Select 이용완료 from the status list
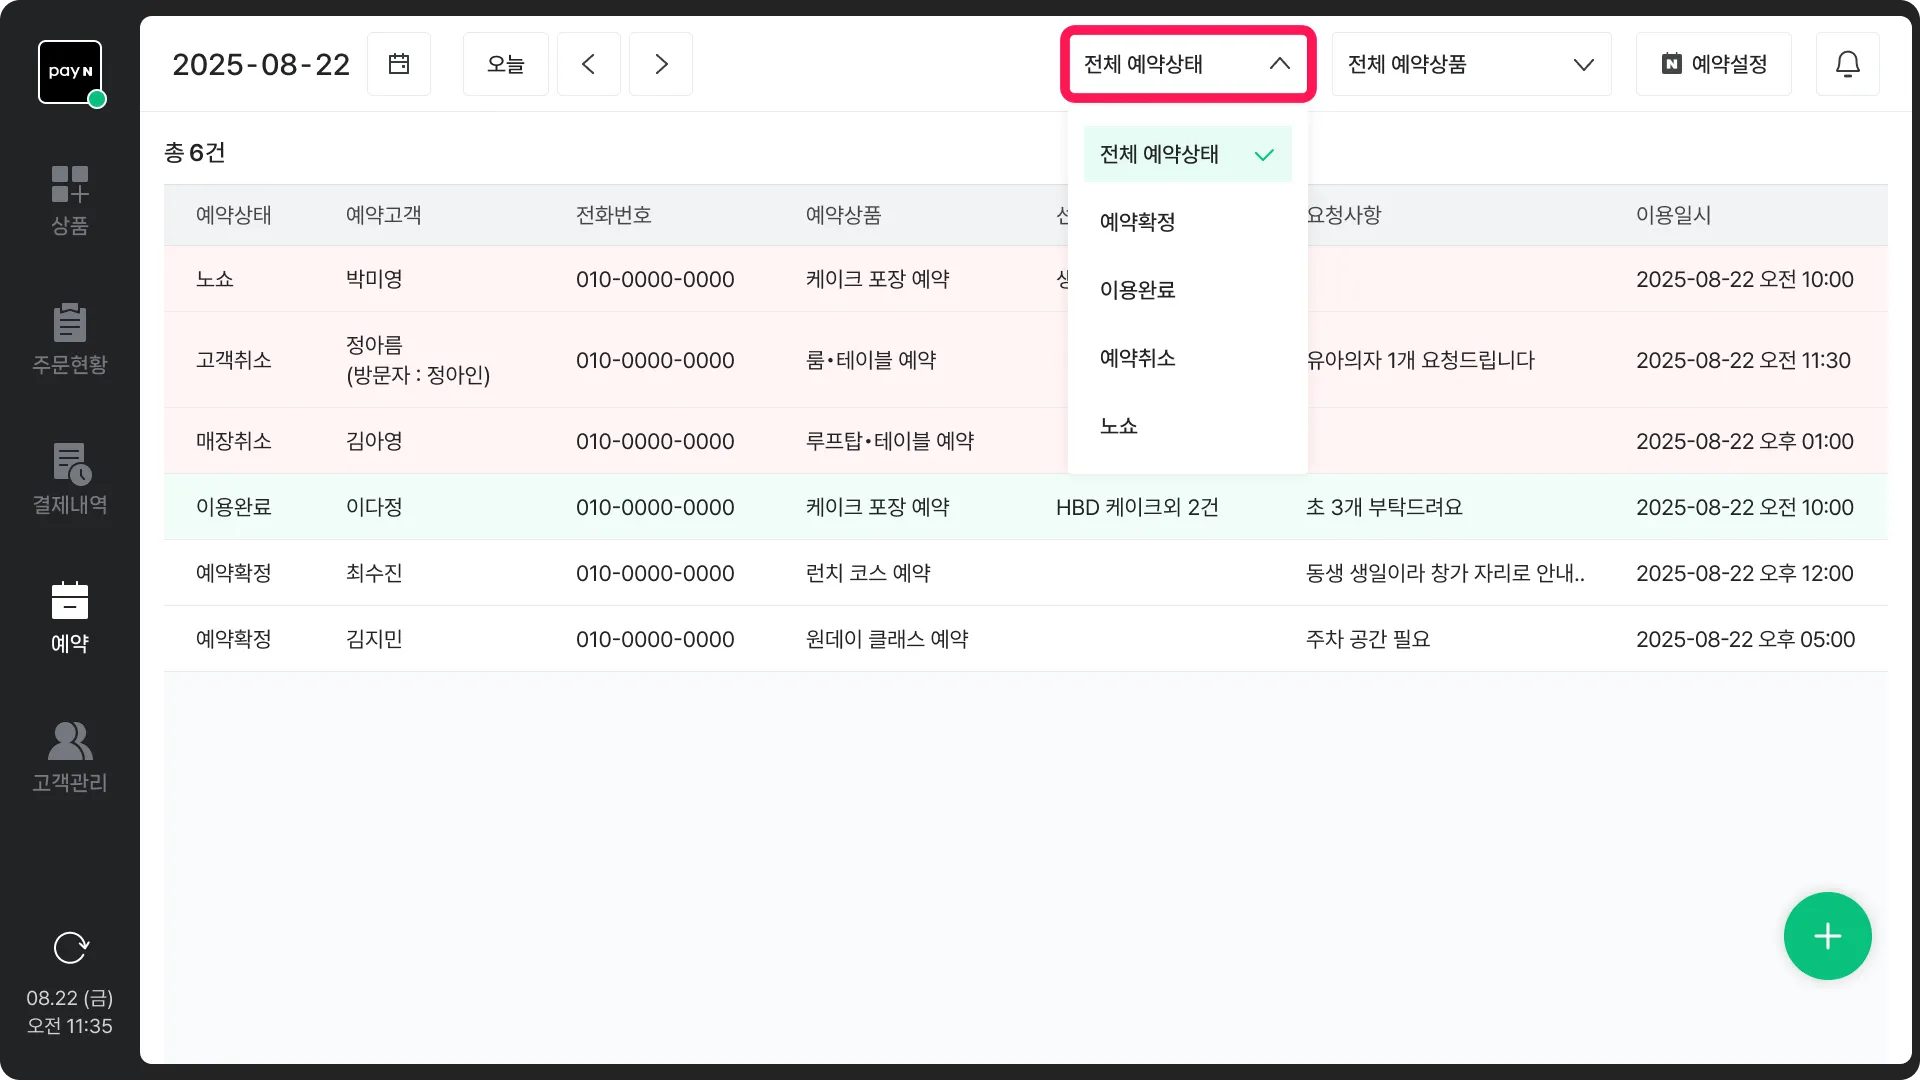This screenshot has width=1920, height=1080. 1137,290
